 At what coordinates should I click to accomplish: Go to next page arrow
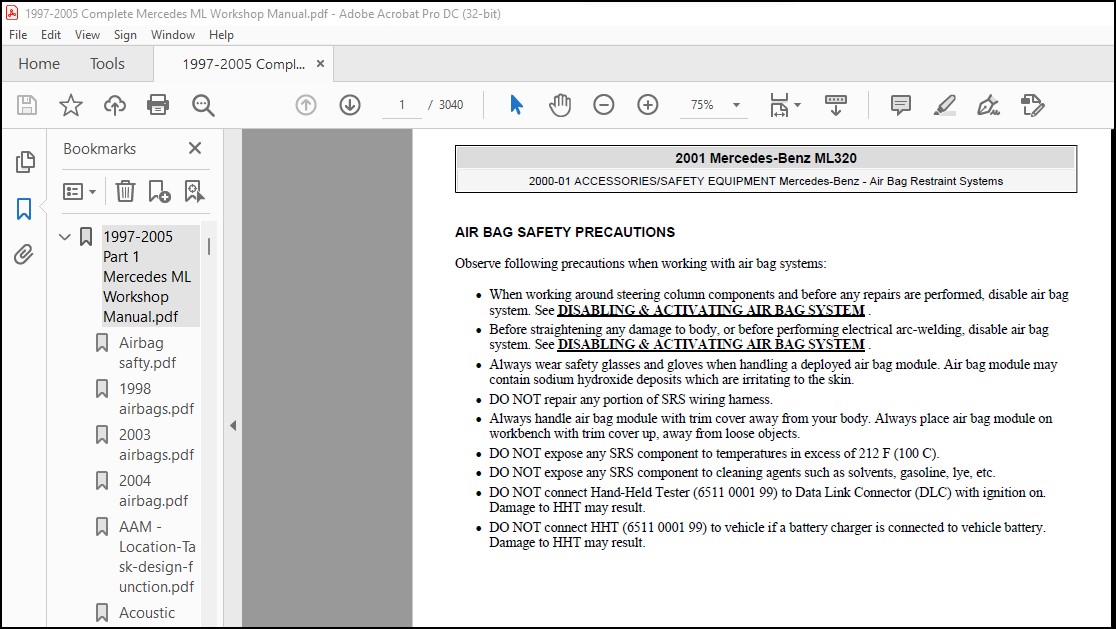[349, 105]
